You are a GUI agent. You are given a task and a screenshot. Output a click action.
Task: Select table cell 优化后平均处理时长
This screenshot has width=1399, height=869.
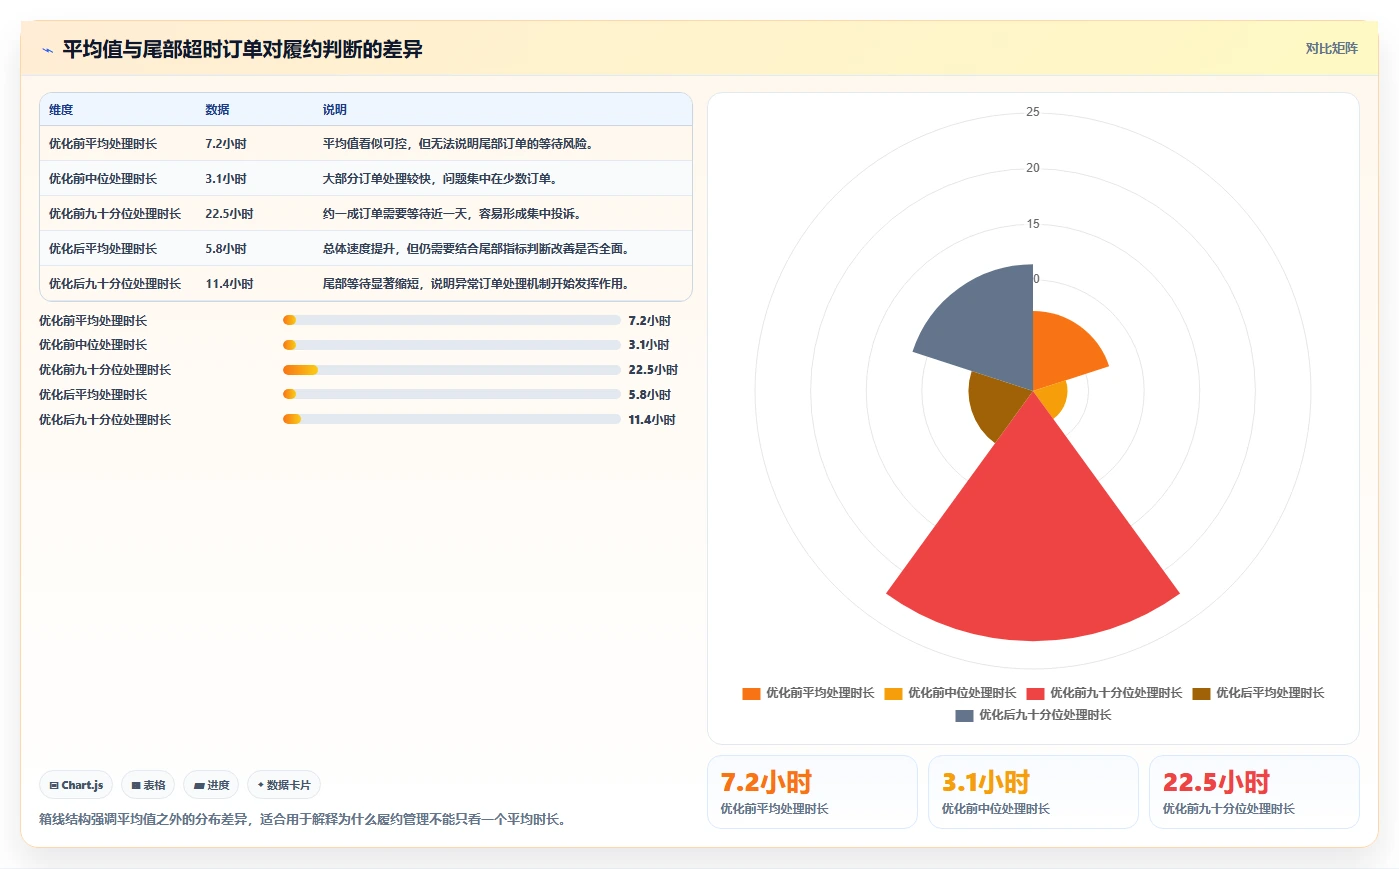pos(103,249)
